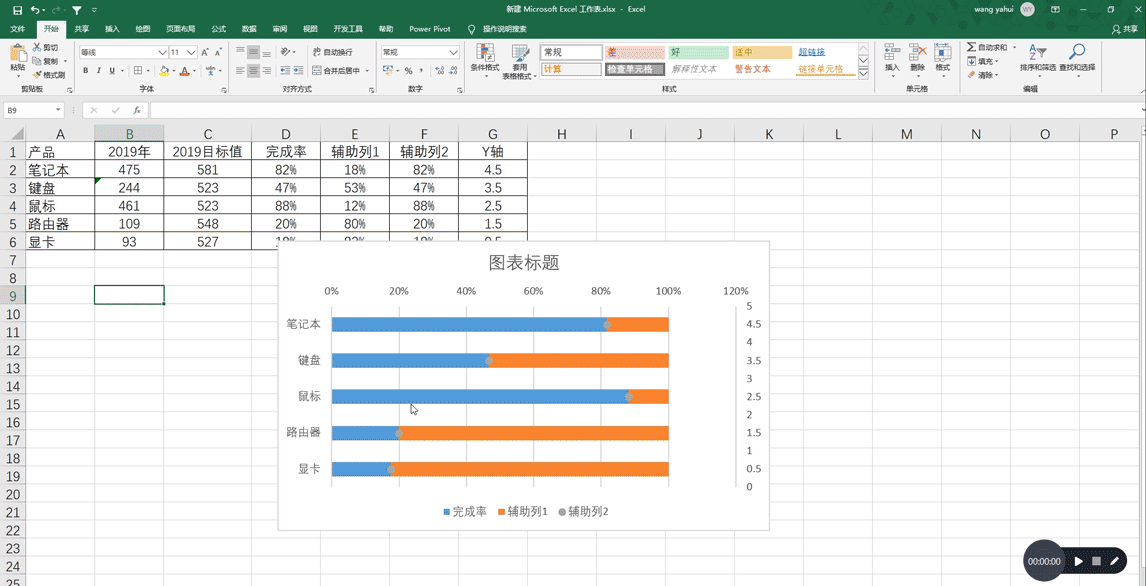Toggle bold formatting
The height and width of the screenshot is (586, 1146).
tap(86, 71)
